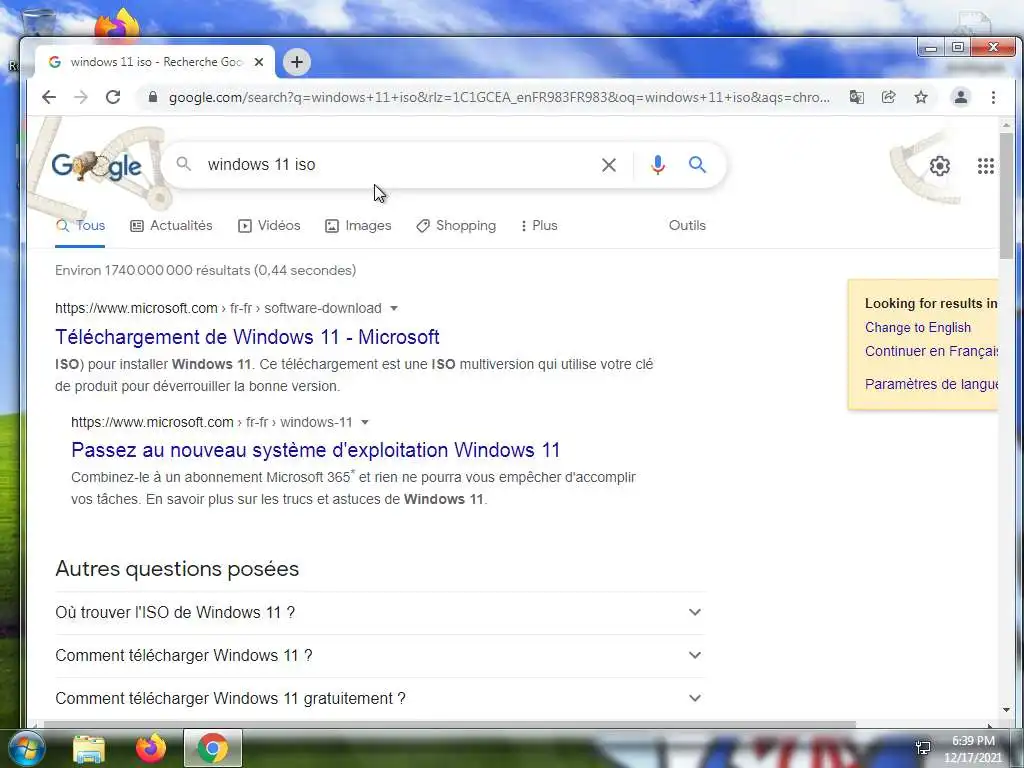
Task: Reload the page with the refresh icon
Action: [113, 97]
